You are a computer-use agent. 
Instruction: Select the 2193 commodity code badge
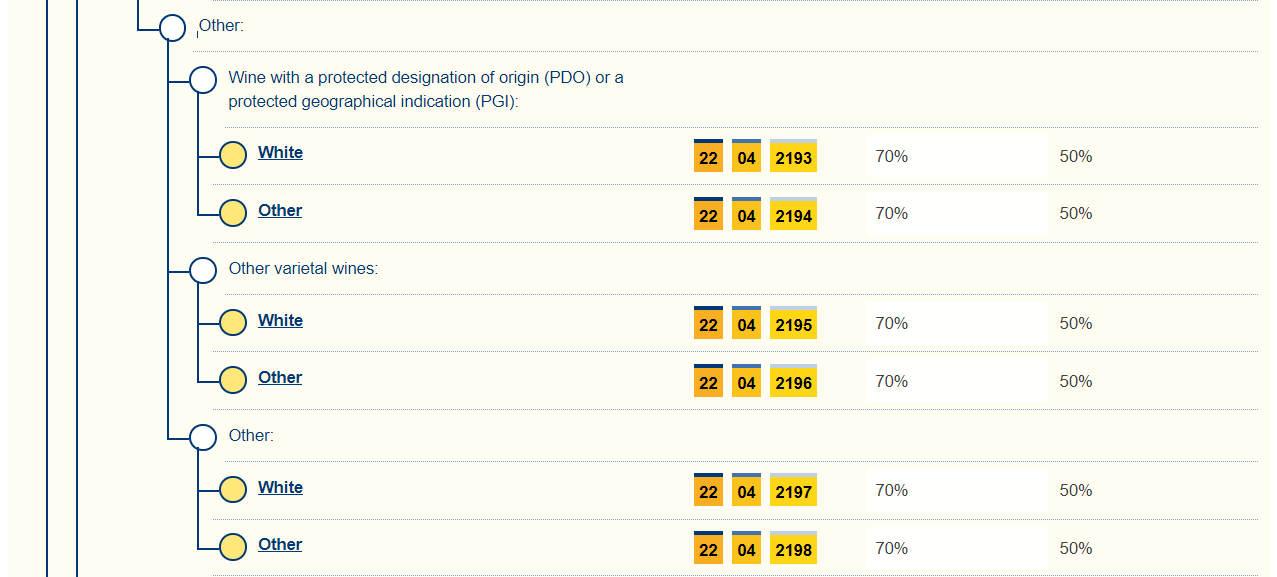coord(793,158)
